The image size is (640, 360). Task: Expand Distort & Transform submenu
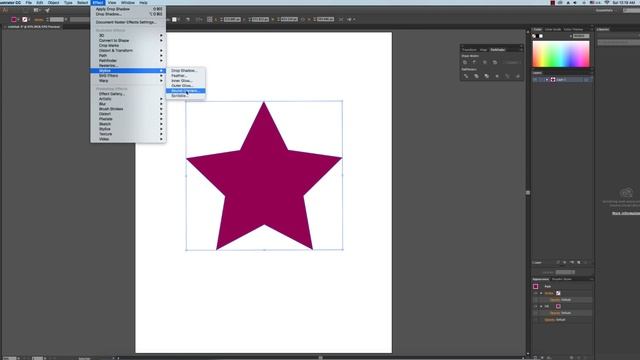click(128, 51)
